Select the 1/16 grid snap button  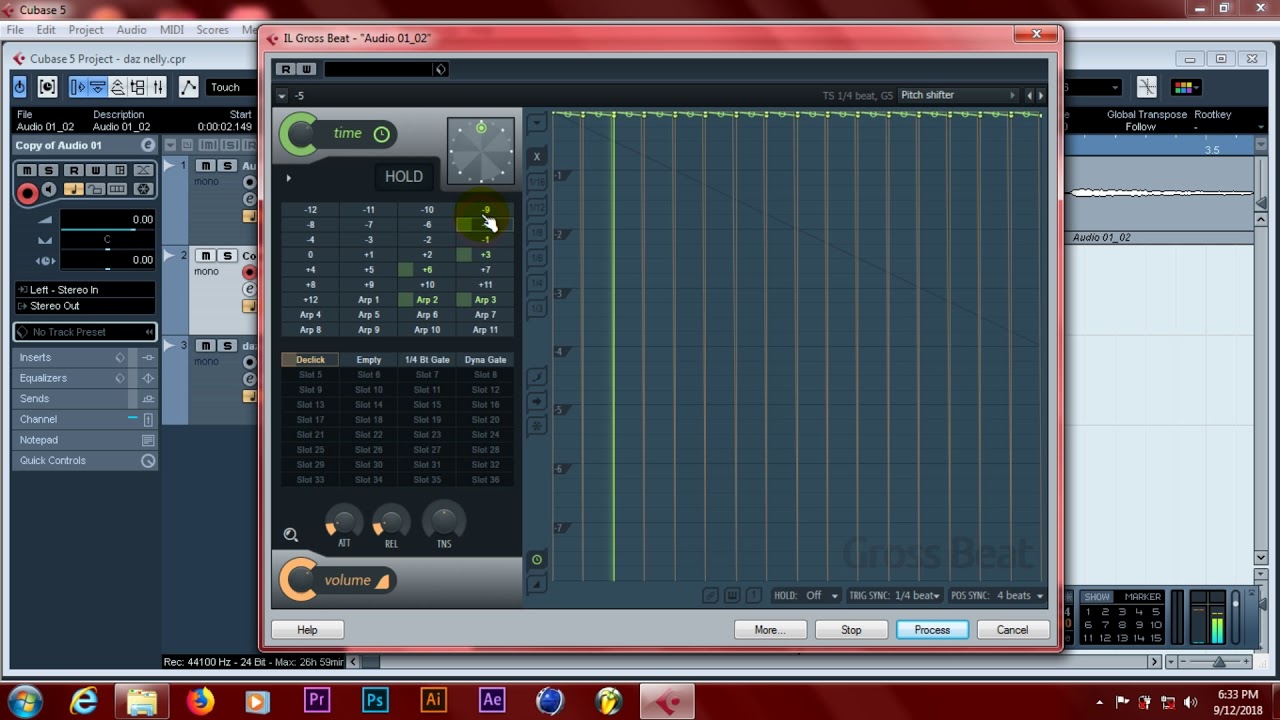pyautogui.click(x=537, y=182)
